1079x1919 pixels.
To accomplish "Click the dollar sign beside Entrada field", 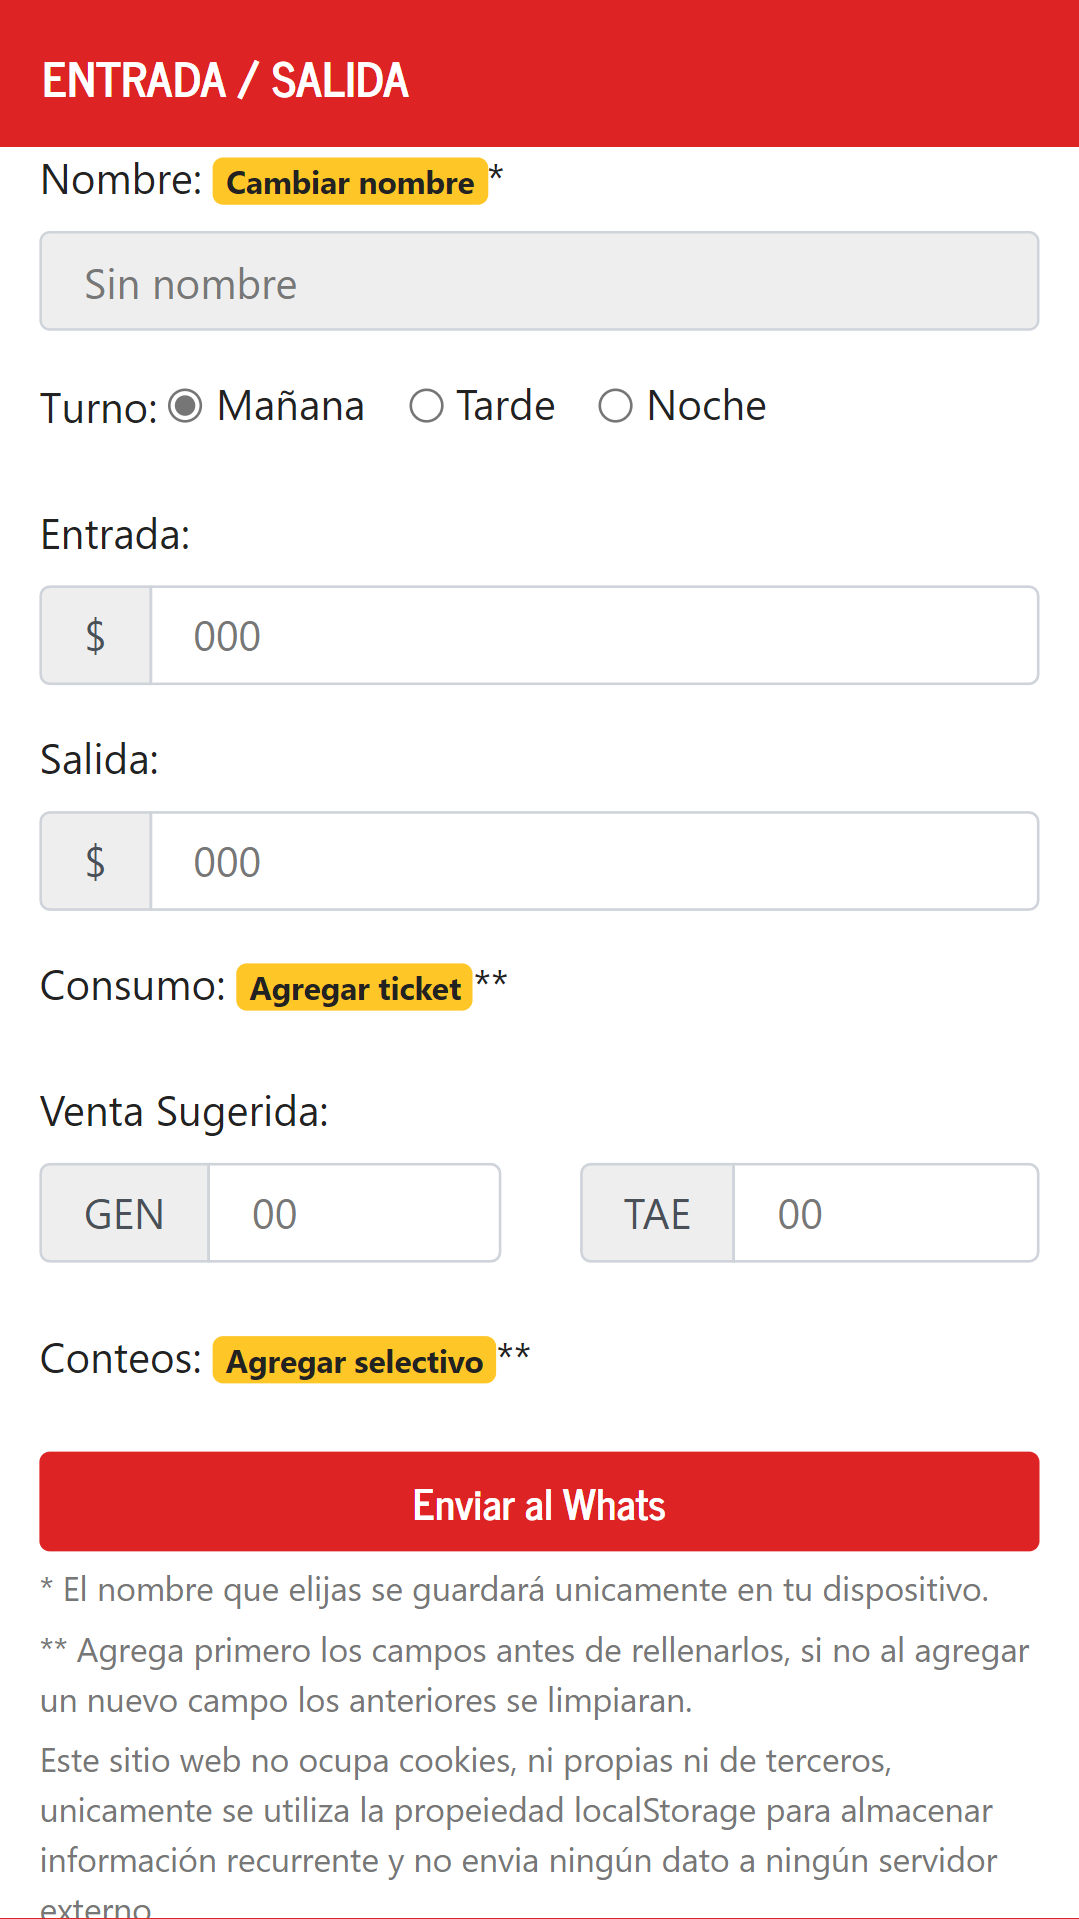I will [96, 636].
